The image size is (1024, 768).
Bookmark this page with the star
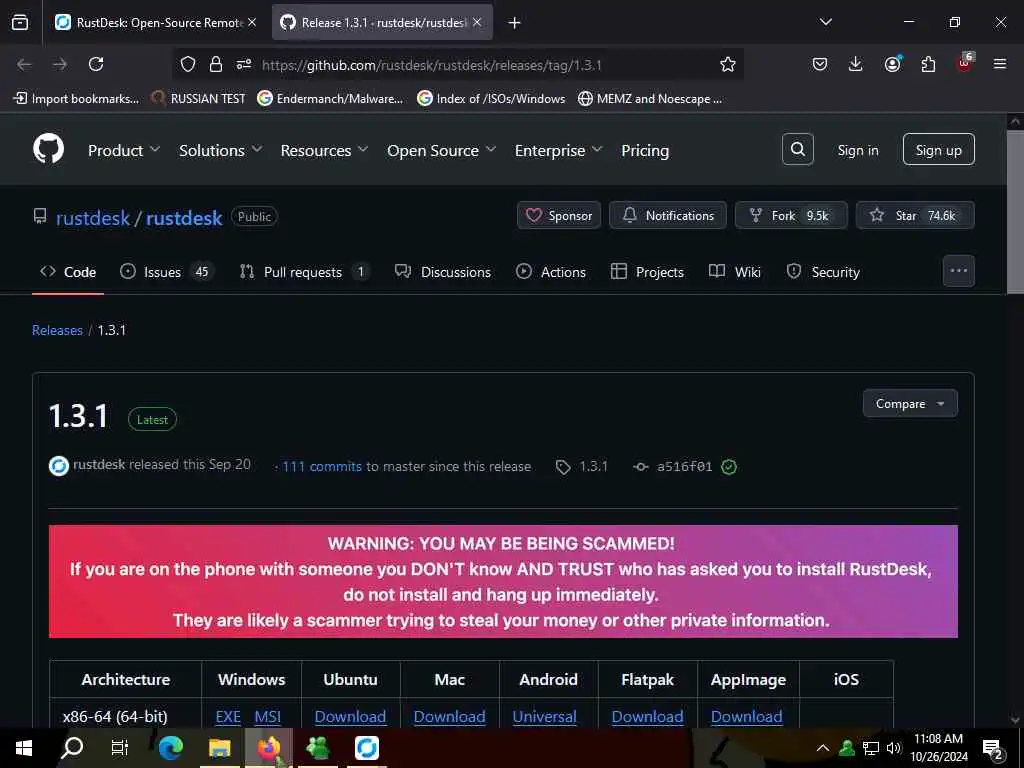click(x=728, y=64)
